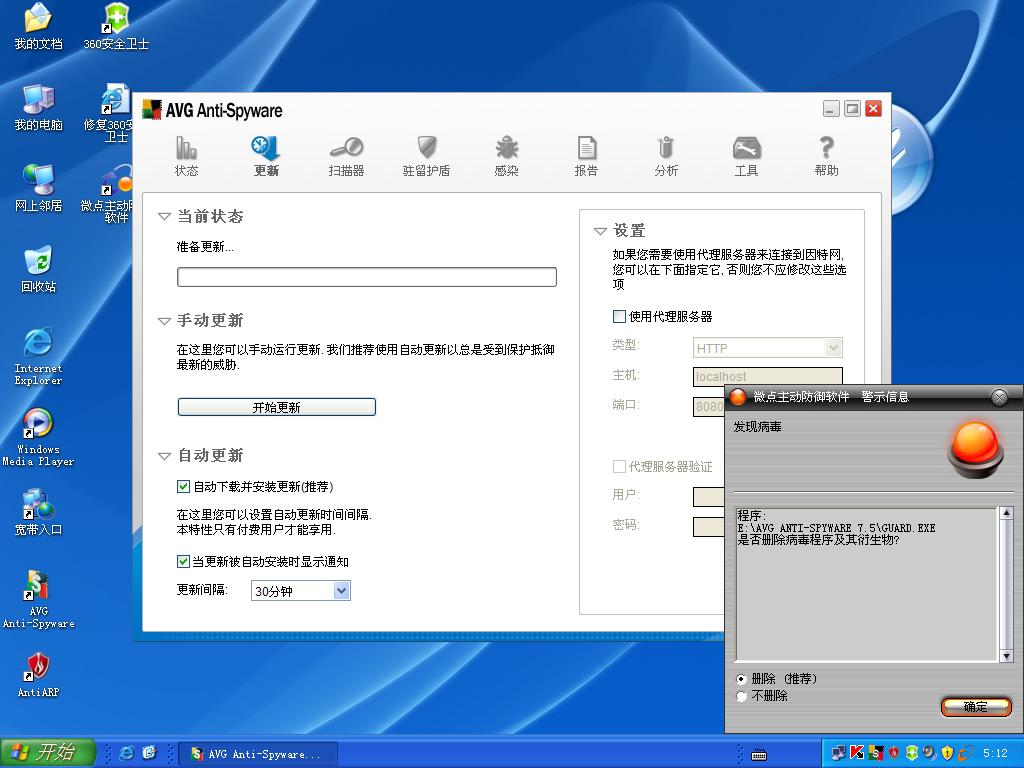Confirm the virus alert with 确定

(x=976, y=707)
